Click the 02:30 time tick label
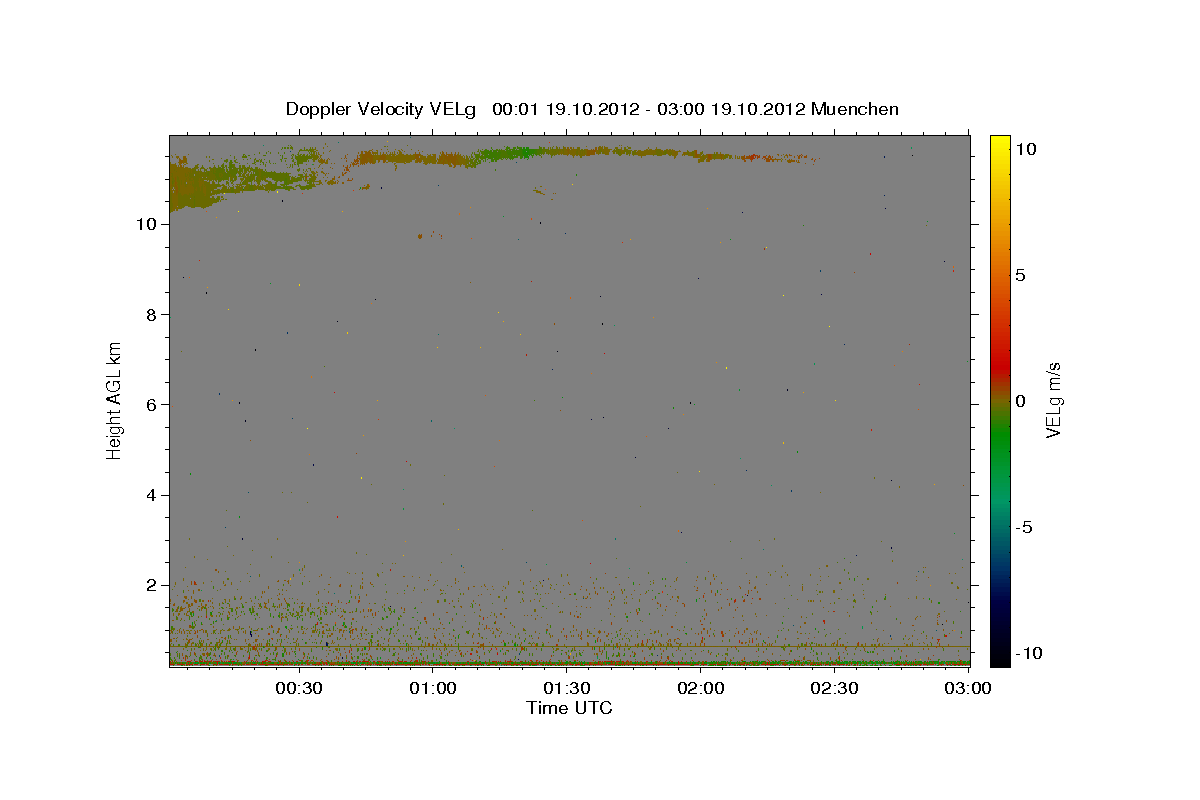 [835, 689]
